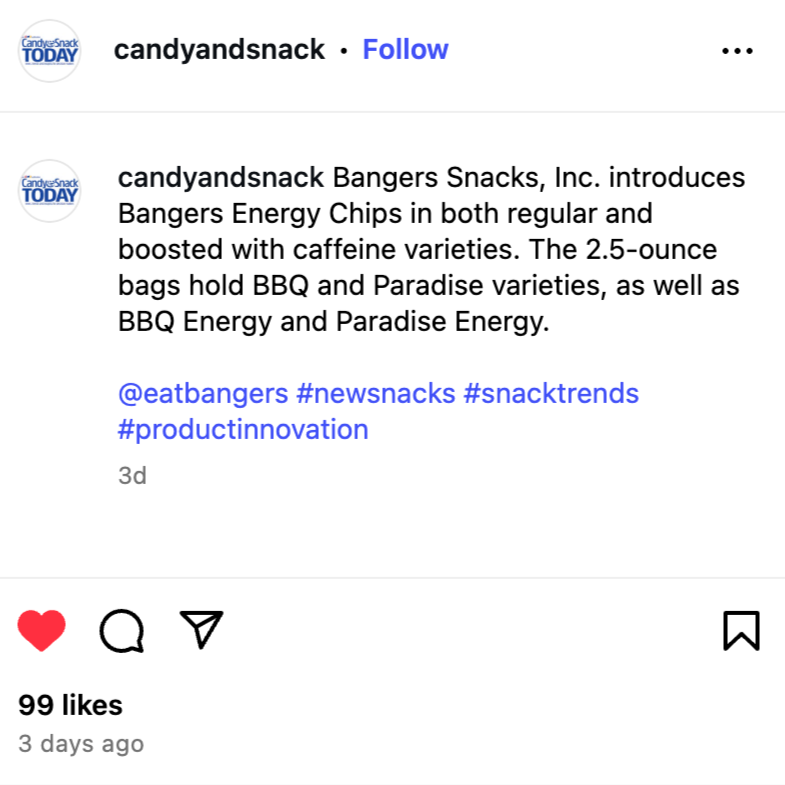Viewport: 785px width, 785px height.
Task: Click the header Candy & Snack Today avatar
Action: click(x=50, y=51)
